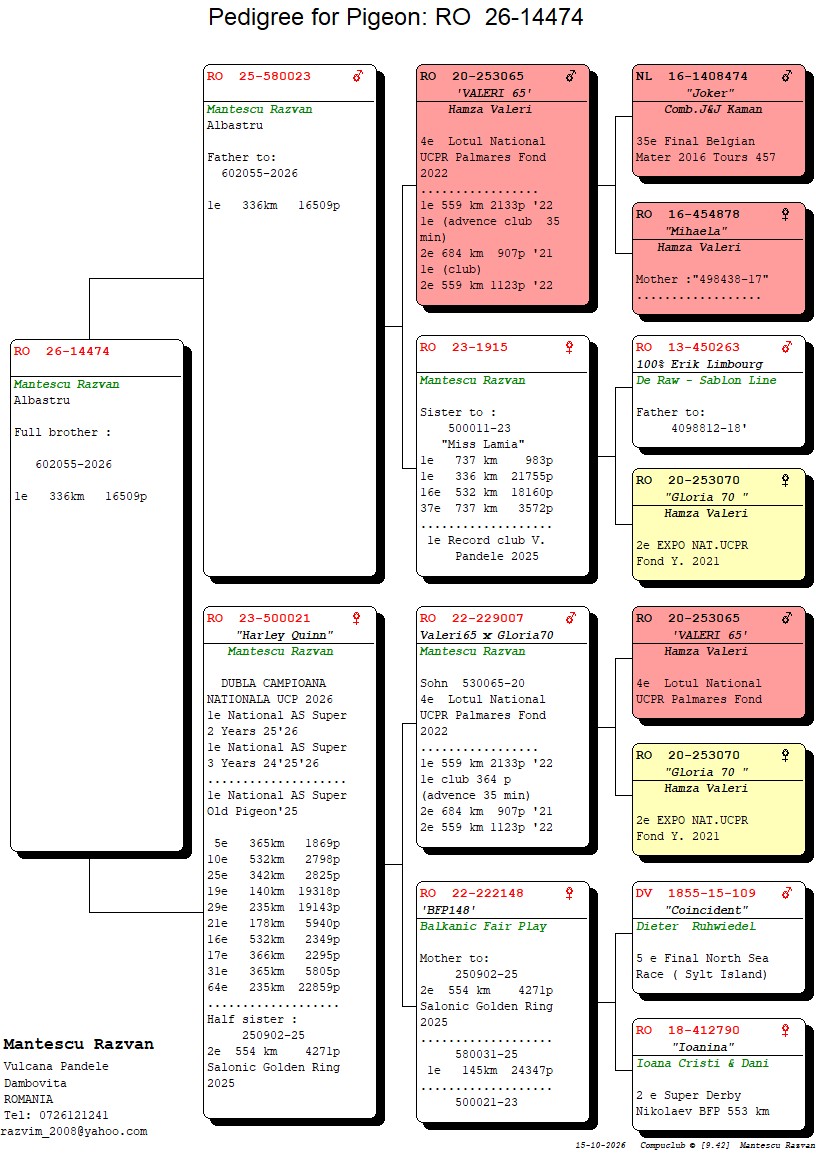Click the name "Mihaela"

point(696,232)
